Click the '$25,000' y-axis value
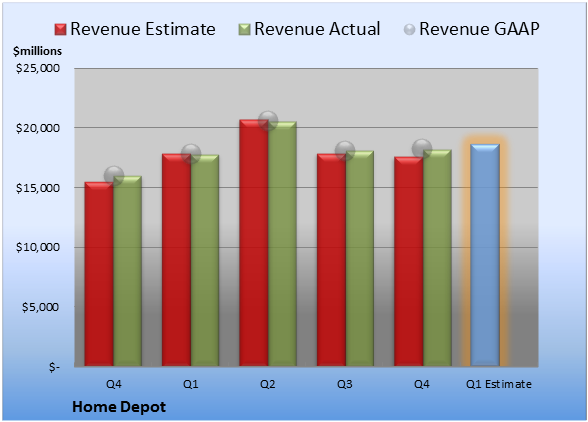This screenshot has width=588, height=422. (38, 68)
